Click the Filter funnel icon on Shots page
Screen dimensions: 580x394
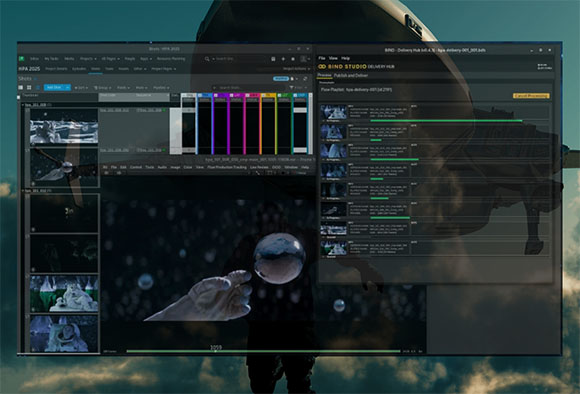pyautogui.click(x=291, y=88)
